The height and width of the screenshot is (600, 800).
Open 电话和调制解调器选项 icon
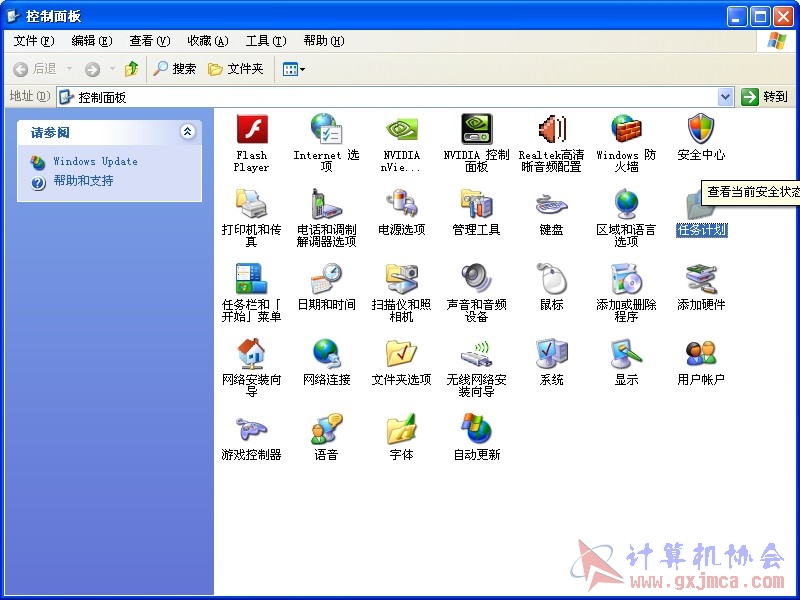click(327, 204)
